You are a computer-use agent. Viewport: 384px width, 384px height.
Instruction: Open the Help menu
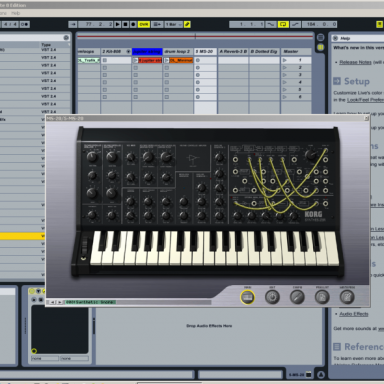[x=16, y=13]
